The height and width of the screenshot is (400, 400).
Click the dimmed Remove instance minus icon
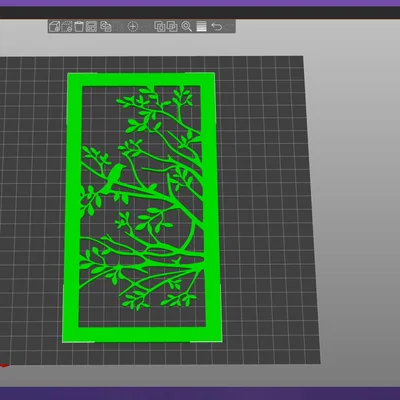146,26
